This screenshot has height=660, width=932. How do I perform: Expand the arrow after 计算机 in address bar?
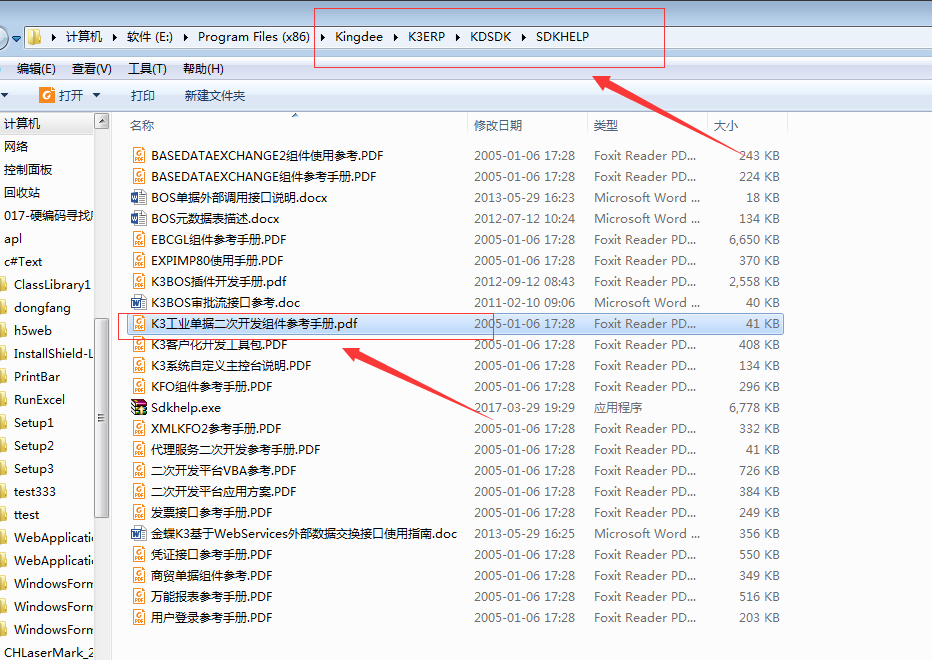click(x=115, y=37)
